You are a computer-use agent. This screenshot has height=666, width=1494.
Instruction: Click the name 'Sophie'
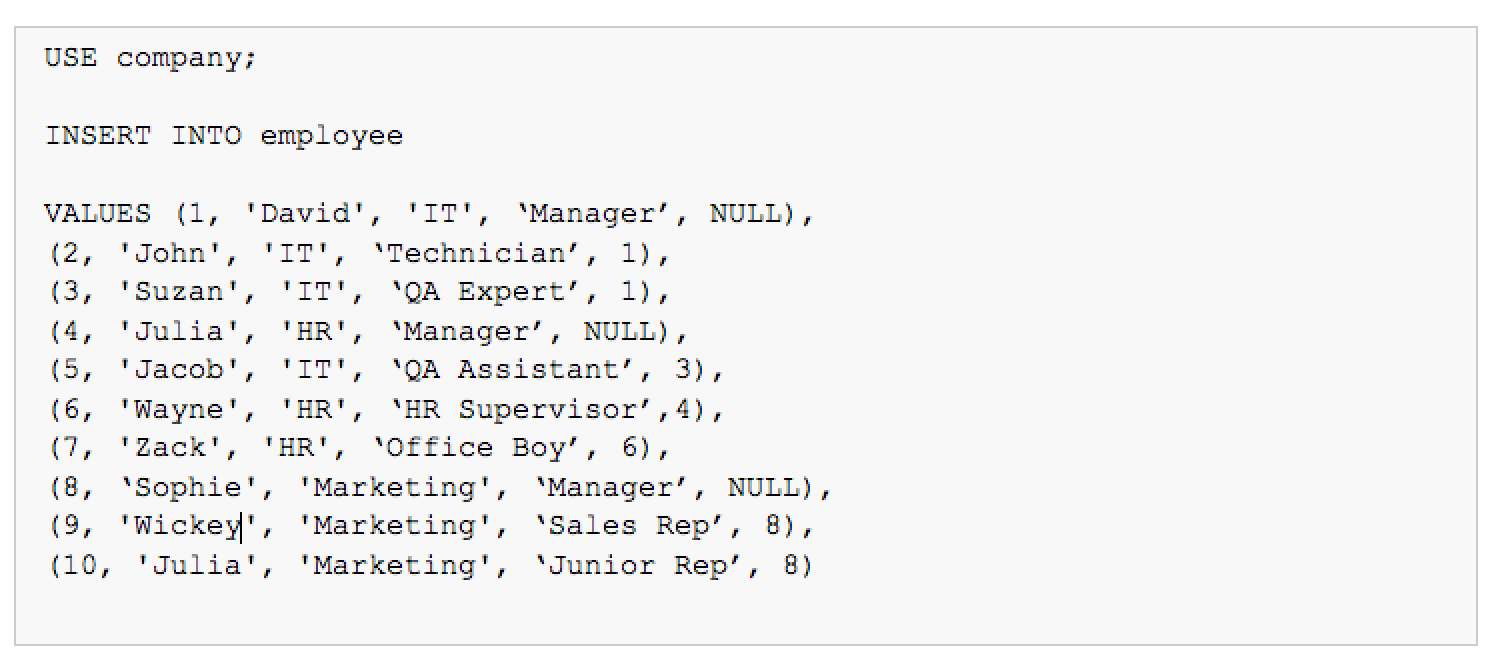tap(189, 488)
